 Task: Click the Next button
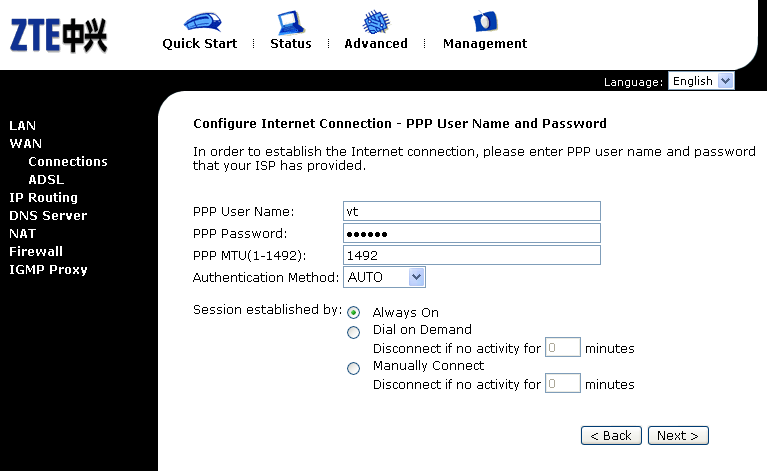pyautogui.click(x=678, y=435)
